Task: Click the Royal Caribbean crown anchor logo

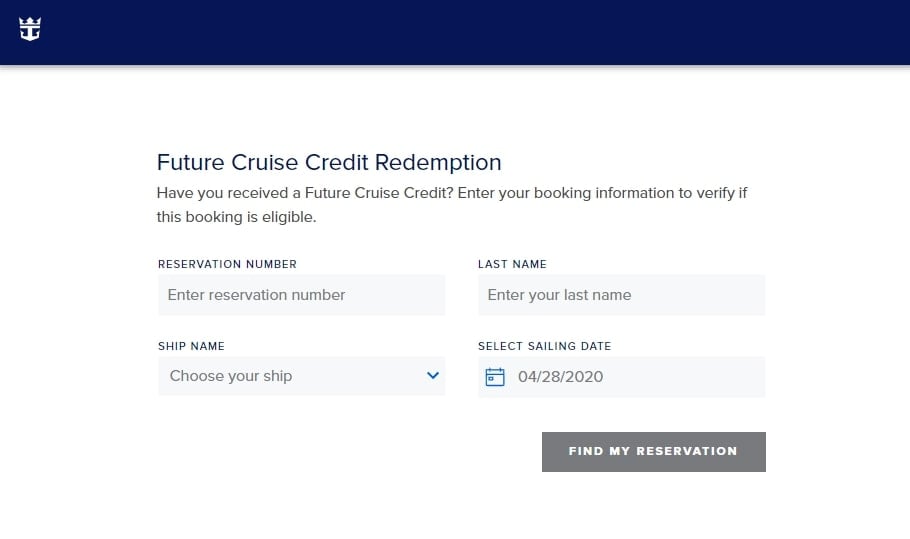Action: tap(30, 29)
